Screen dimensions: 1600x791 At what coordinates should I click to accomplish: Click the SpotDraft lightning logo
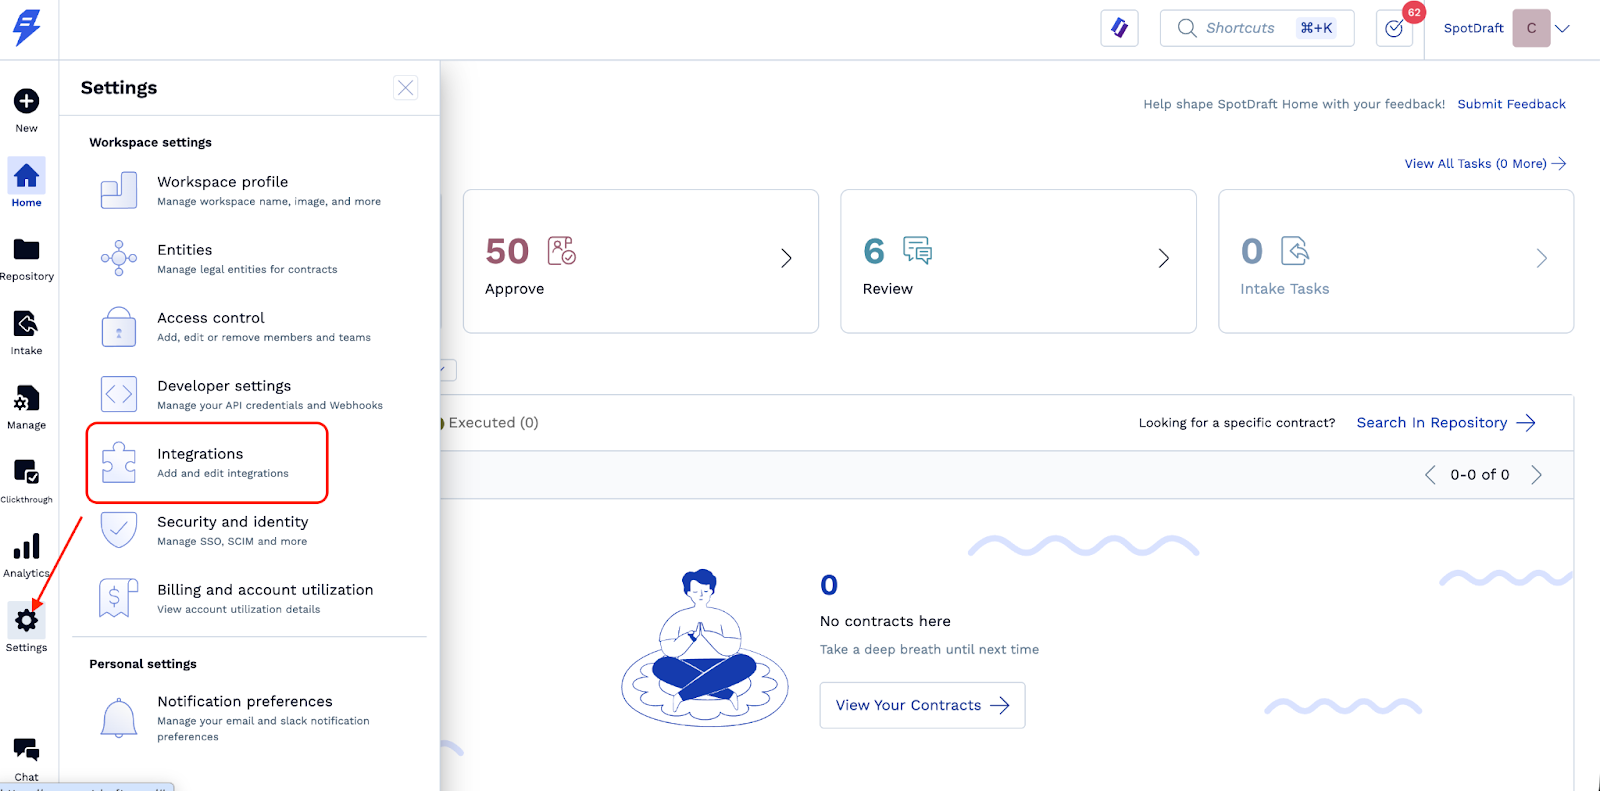point(27,27)
